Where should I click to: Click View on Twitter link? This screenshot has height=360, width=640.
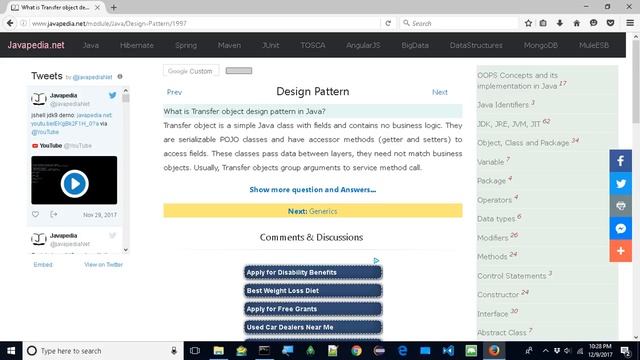click(103, 264)
